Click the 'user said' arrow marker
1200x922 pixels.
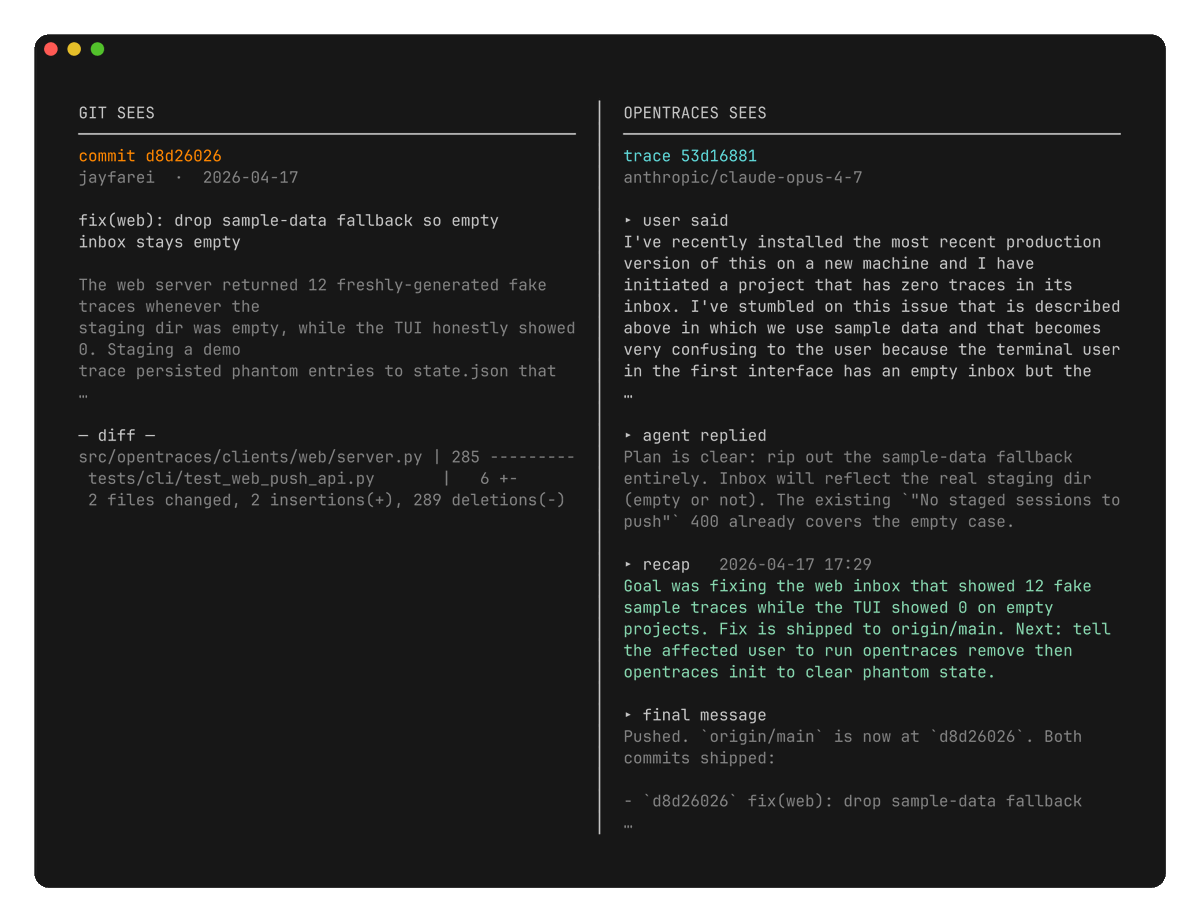pos(628,220)
